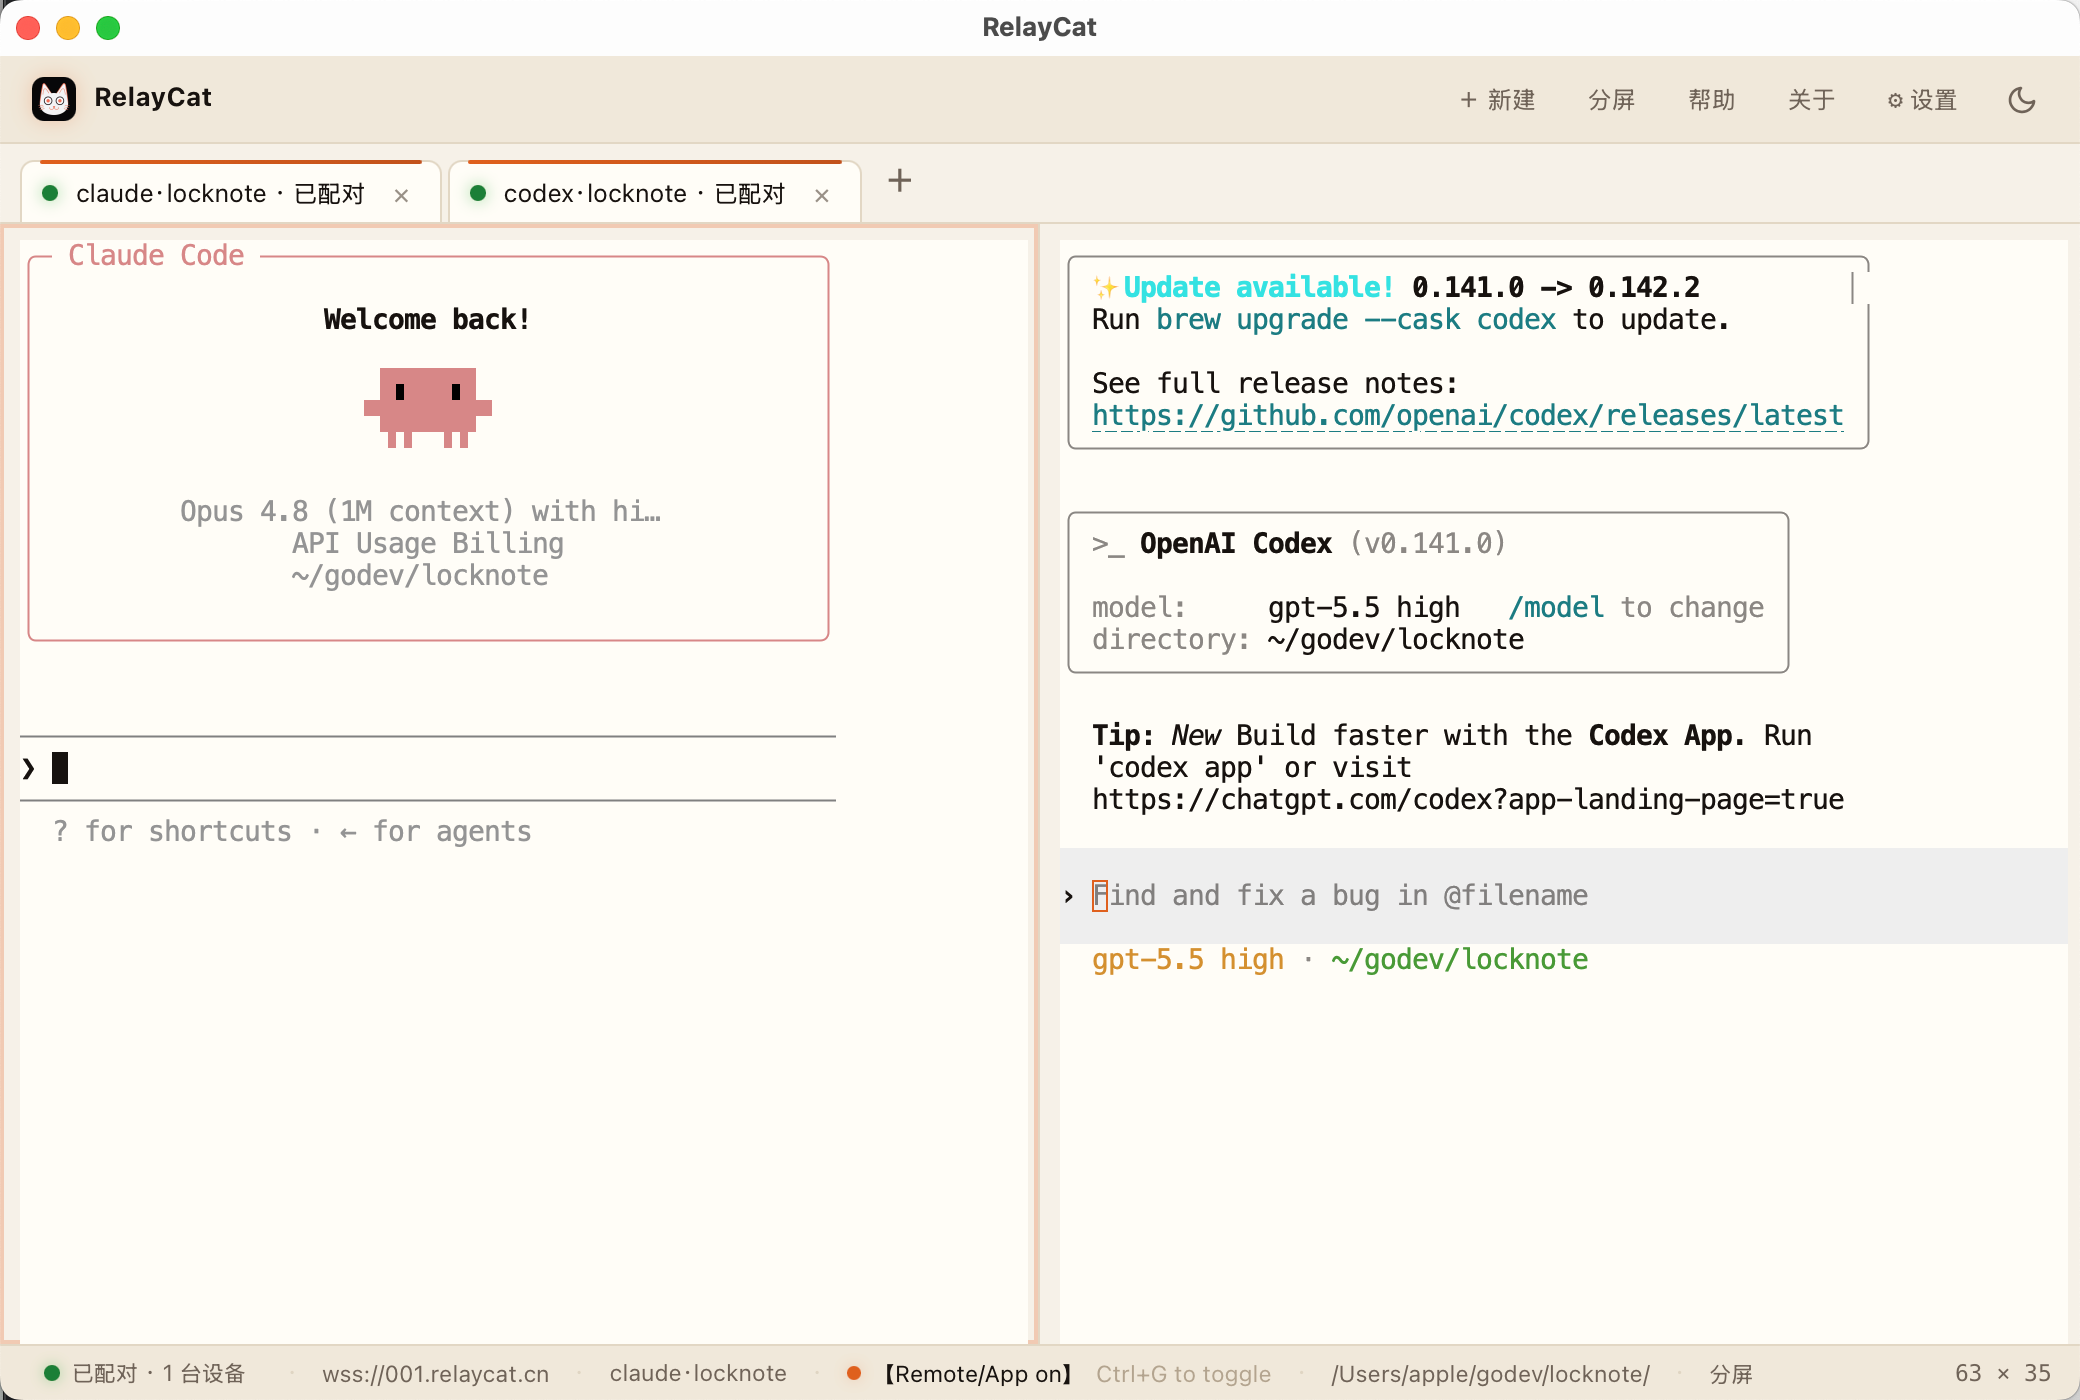Click the 'Claude Code' panel title
2080x1400 pixels.
[x=156, y=255]
